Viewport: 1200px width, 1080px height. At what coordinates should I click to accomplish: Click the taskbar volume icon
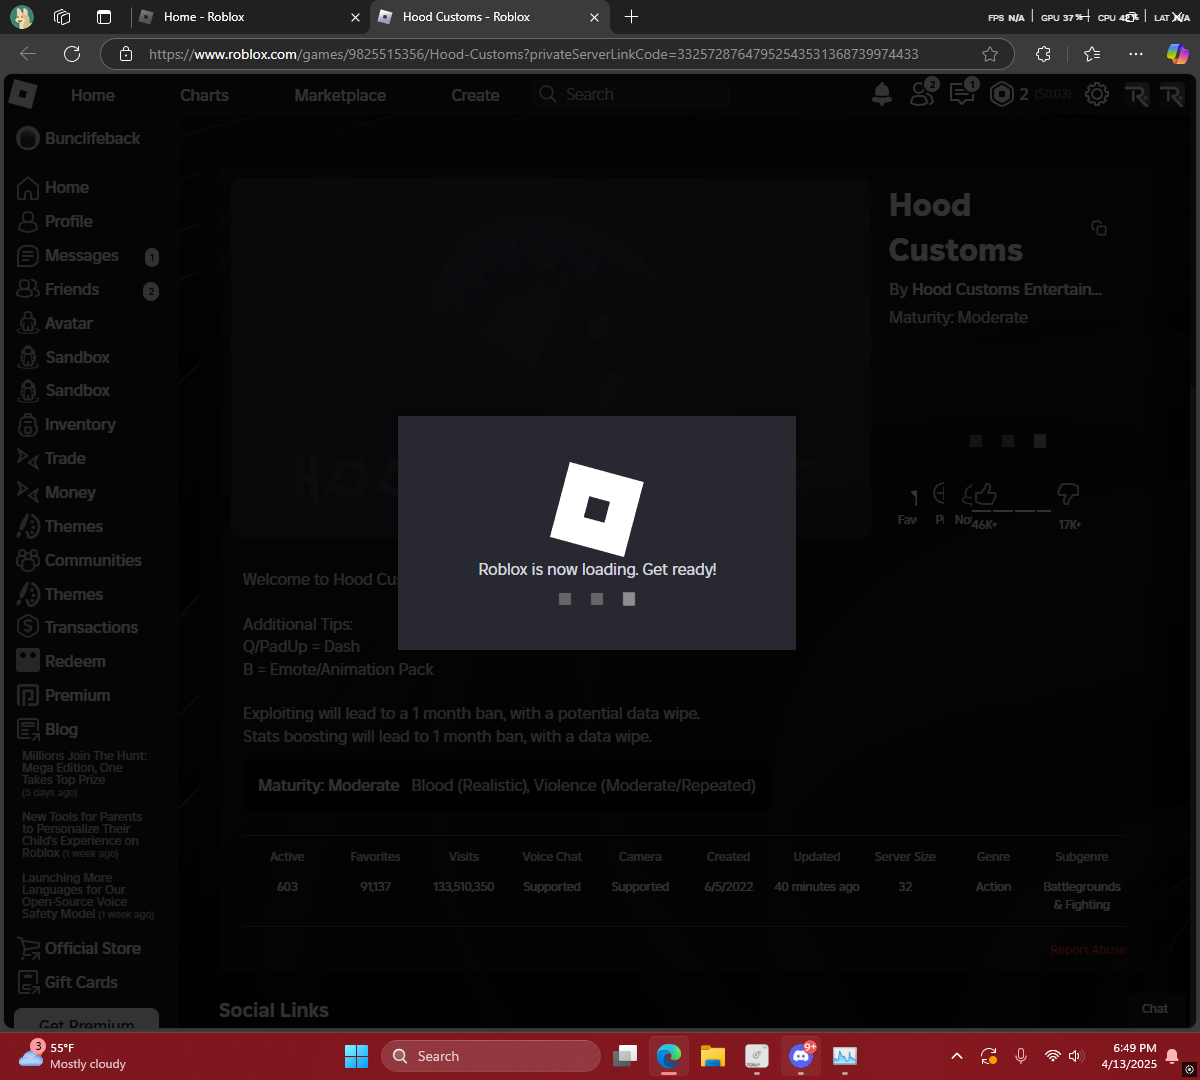coord(1076,1056)
